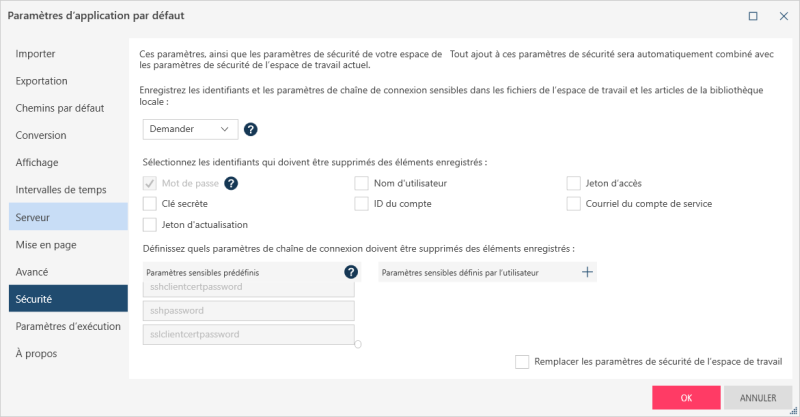Click help icon for Paramètres sensibles prédéfinis

(351, 271)
